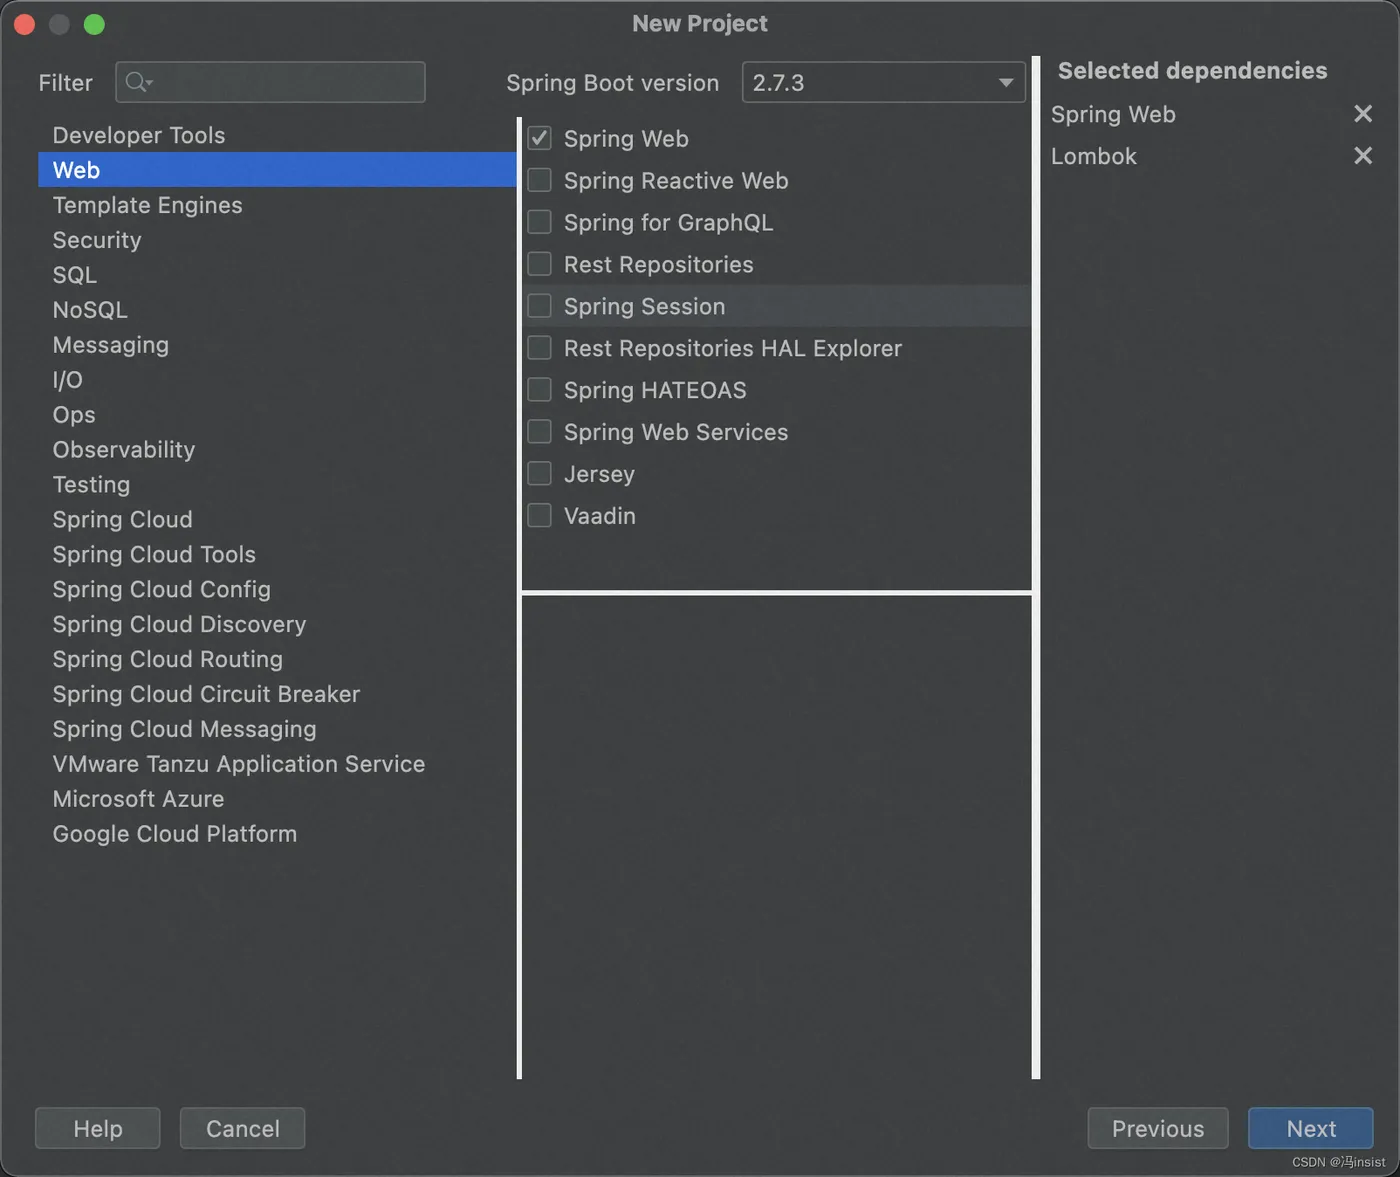Check the Jersey checkbox
The width and height of the screenshot is (1400, 1177).
[x=539, y=474]
